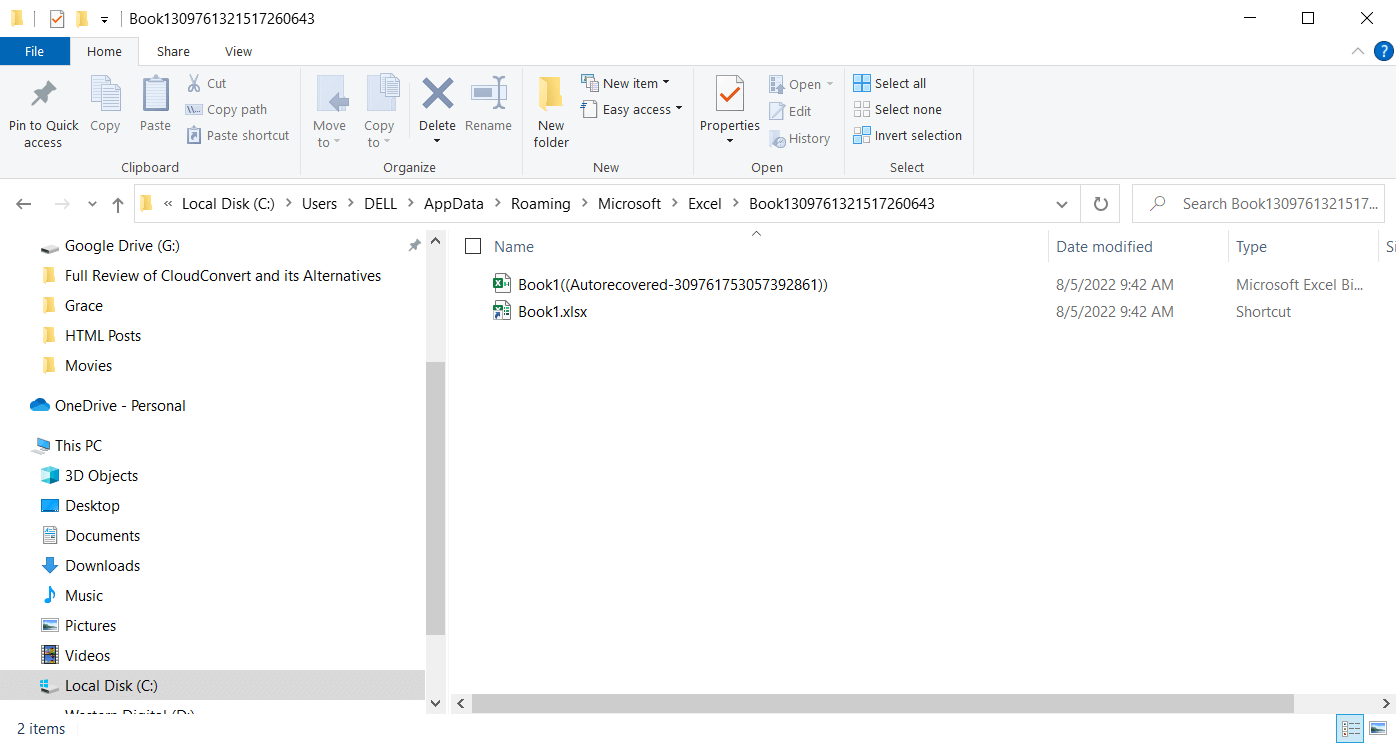Open the address bar history dropdown arrow
1396x743 pixels.
pos(1061,203)
